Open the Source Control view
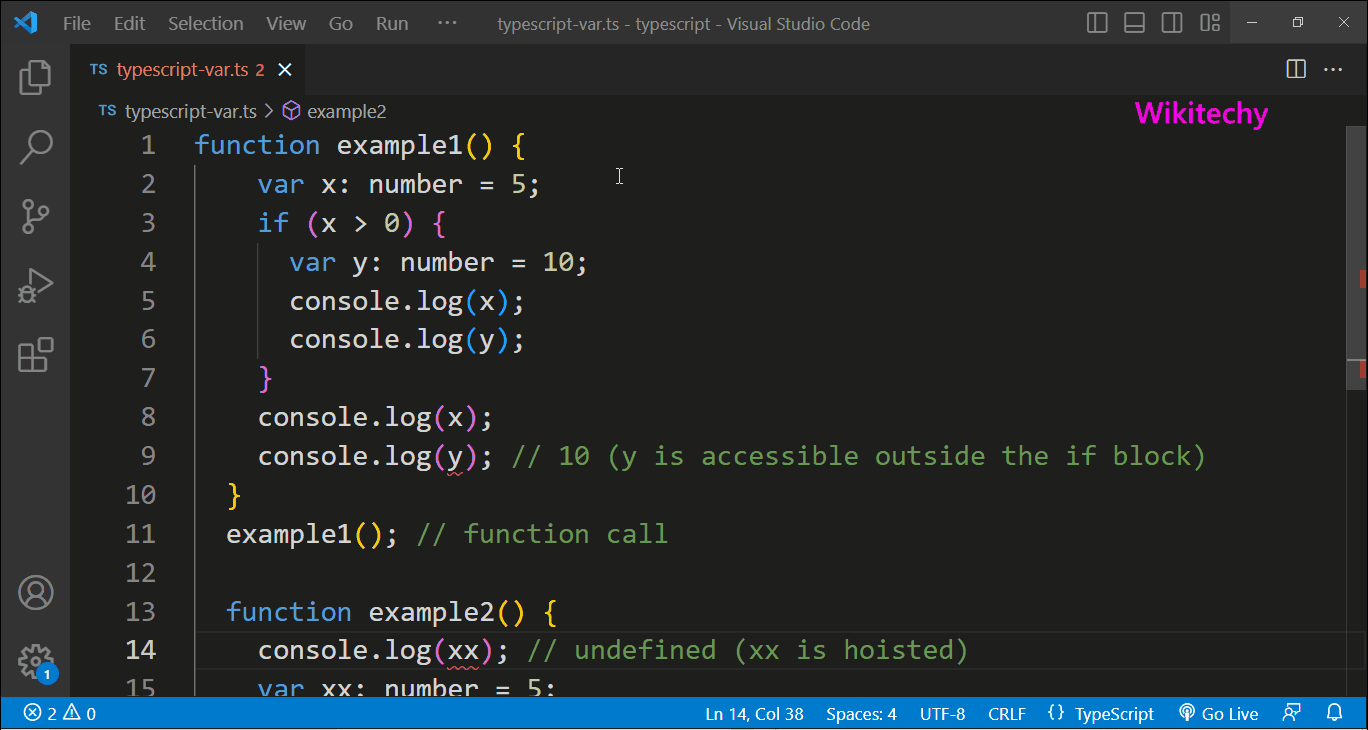This screenshot has height=730, width=1368. (36, 217)
